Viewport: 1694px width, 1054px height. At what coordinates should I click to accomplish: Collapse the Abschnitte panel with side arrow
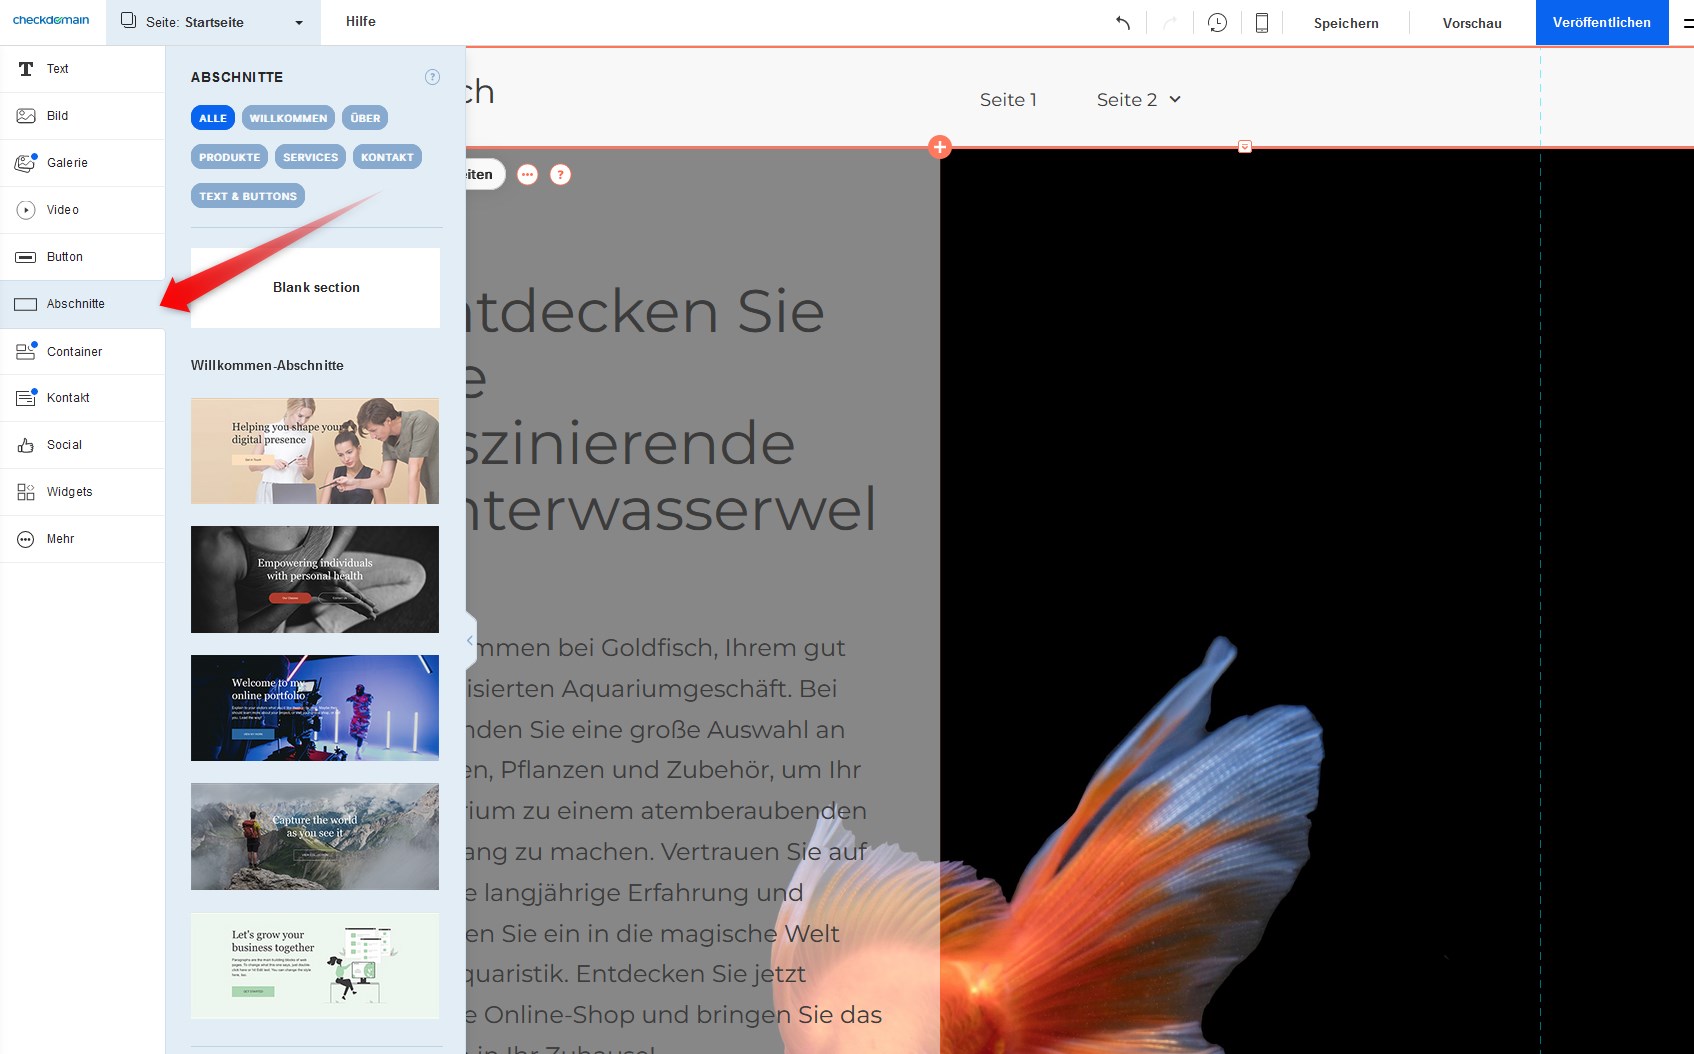tap(469, 640)
